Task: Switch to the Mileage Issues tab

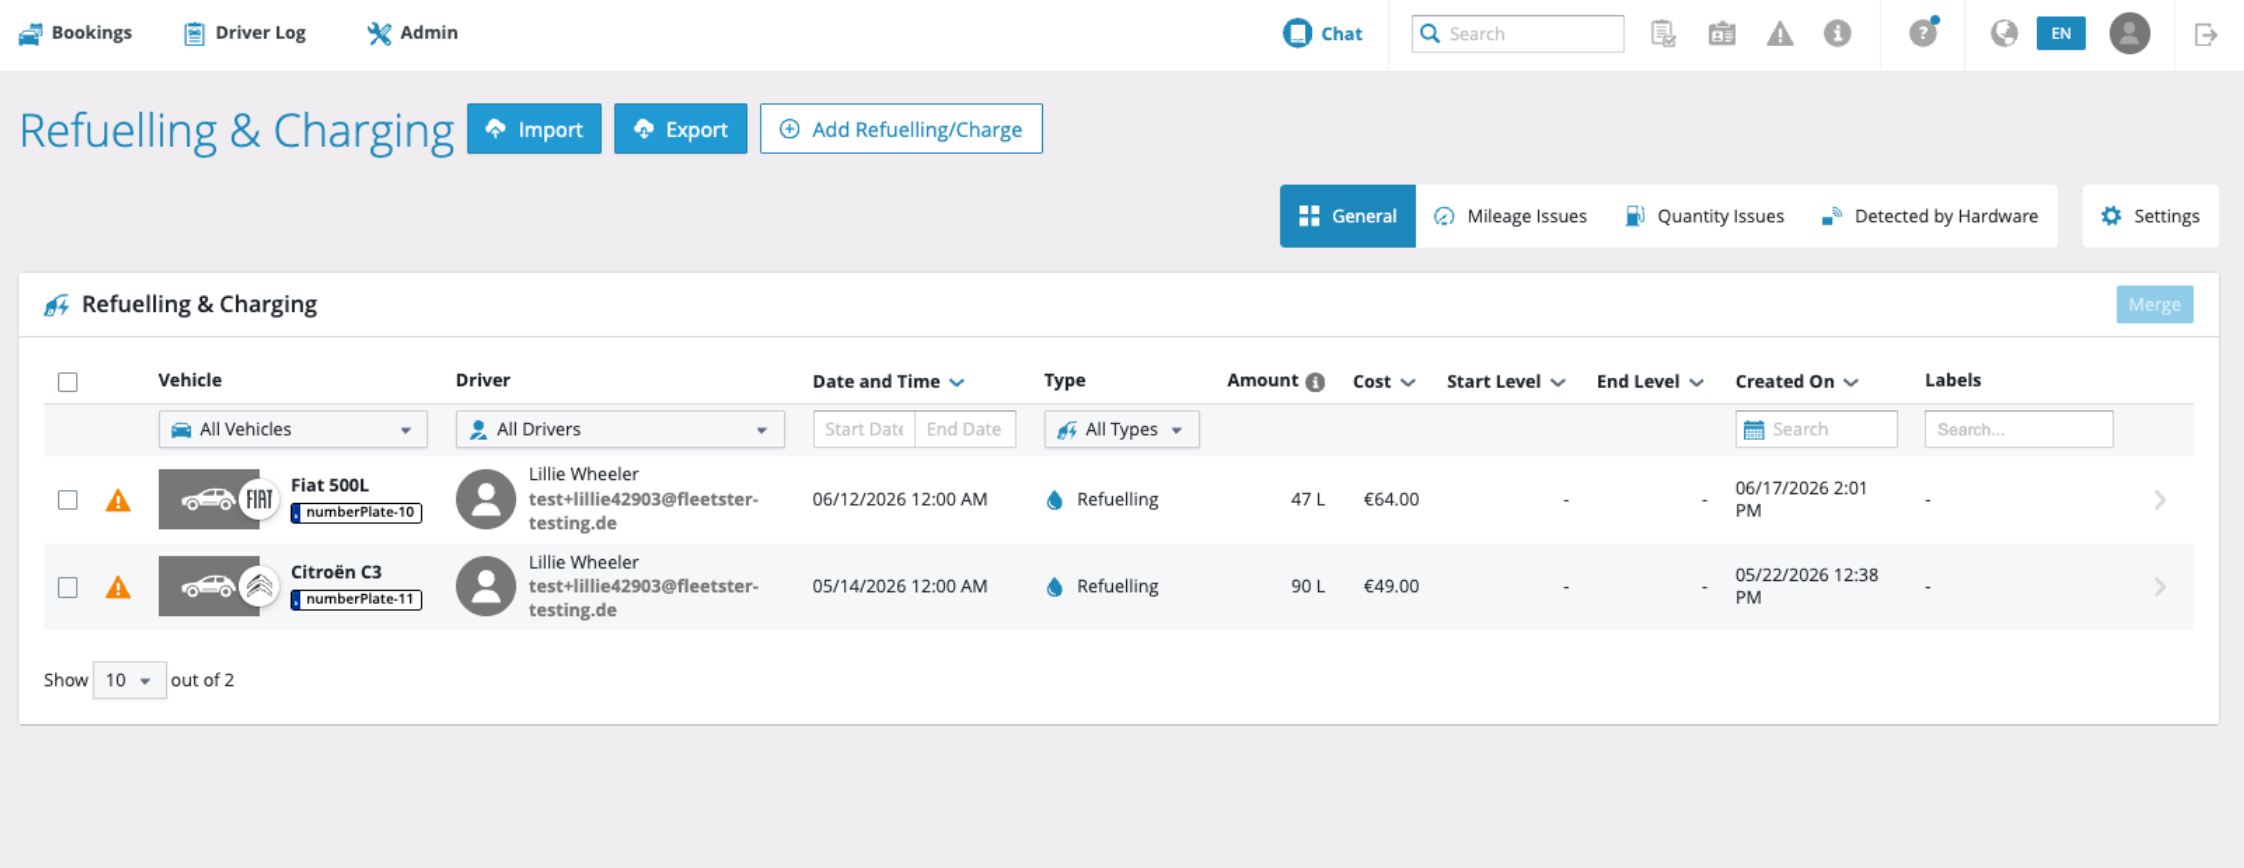Action: coord(1510,216)
